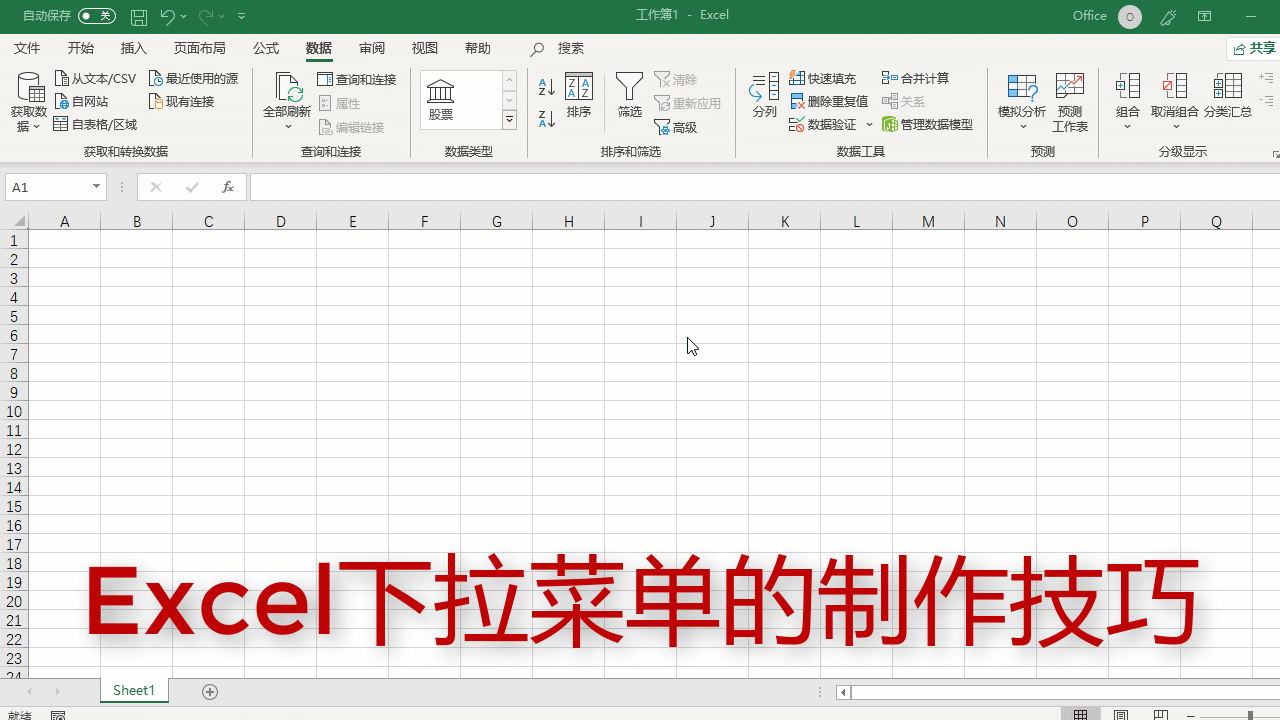This screenshot has width=1280, height=720.
Task: Click the 筛选 filter funnel
Action: (630, 96)
